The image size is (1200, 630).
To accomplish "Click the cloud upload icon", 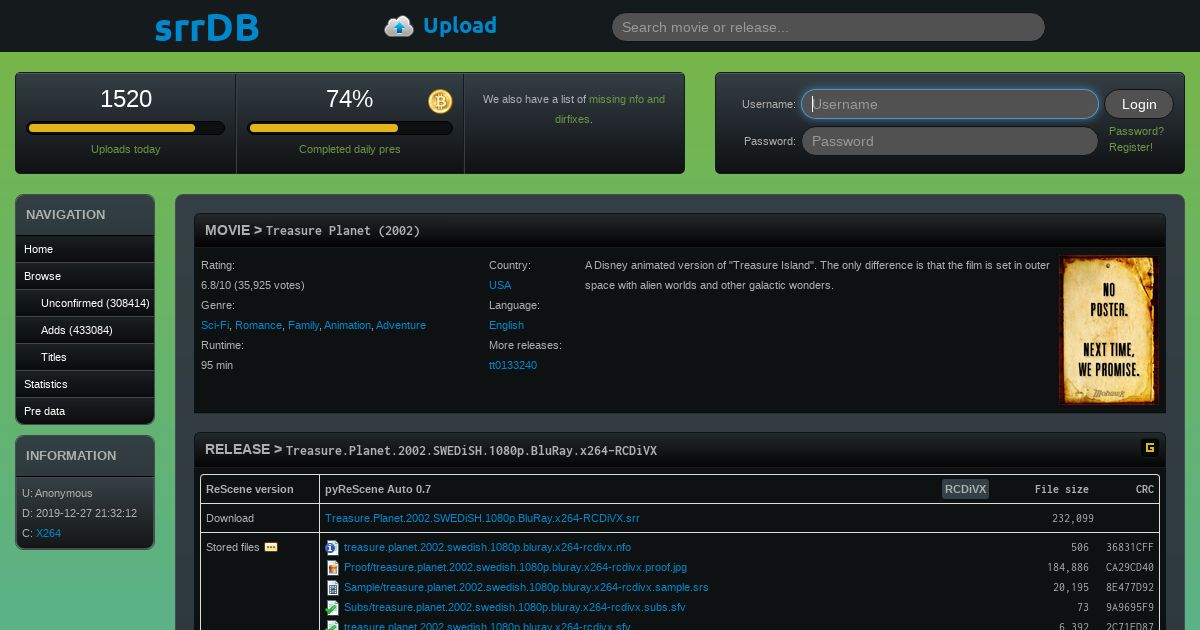I will click(x=399, y=26).
